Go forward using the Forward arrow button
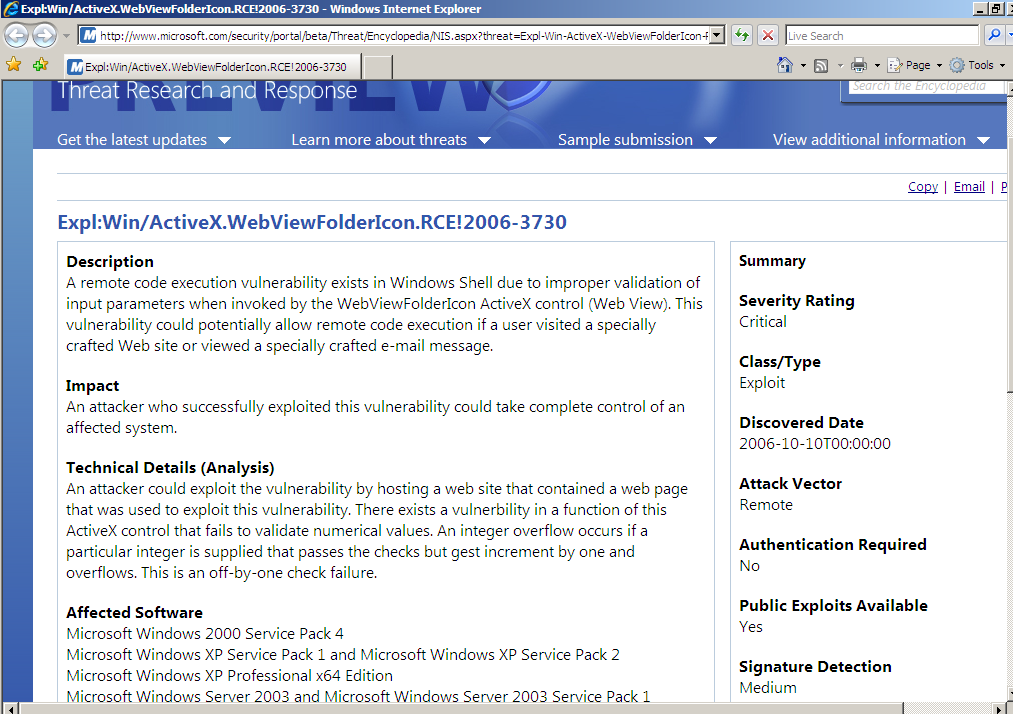 click(x=44, y=35)
